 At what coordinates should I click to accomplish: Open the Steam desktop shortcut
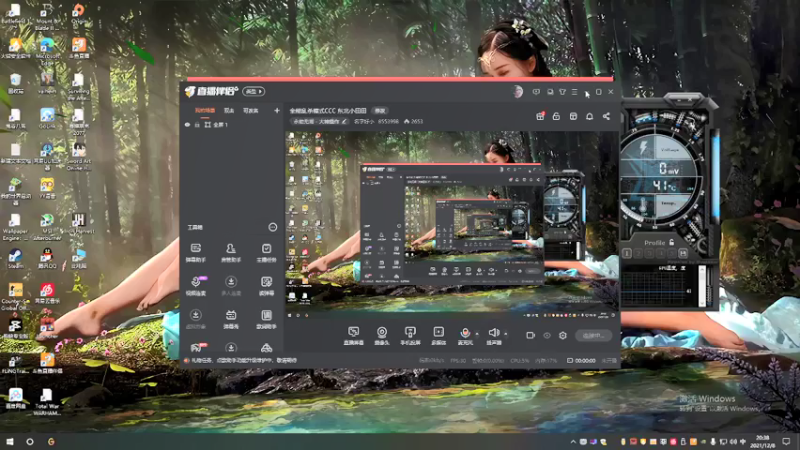point(15,259)
